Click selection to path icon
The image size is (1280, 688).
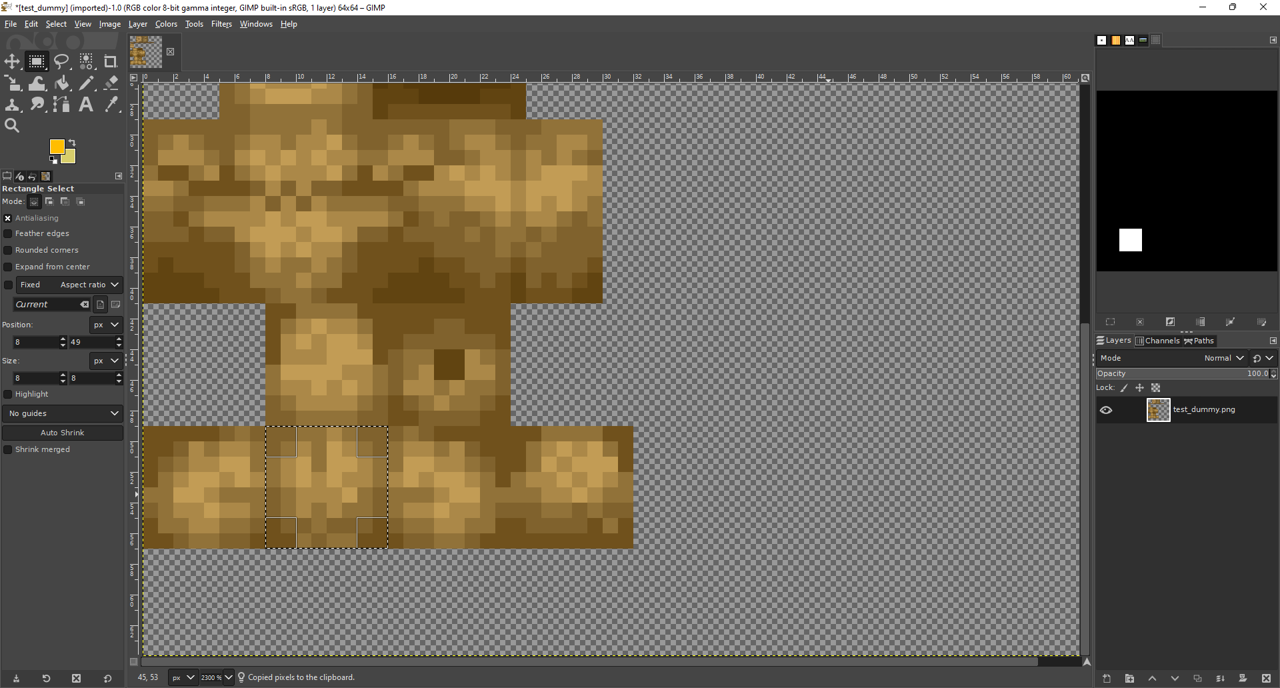1230,322
